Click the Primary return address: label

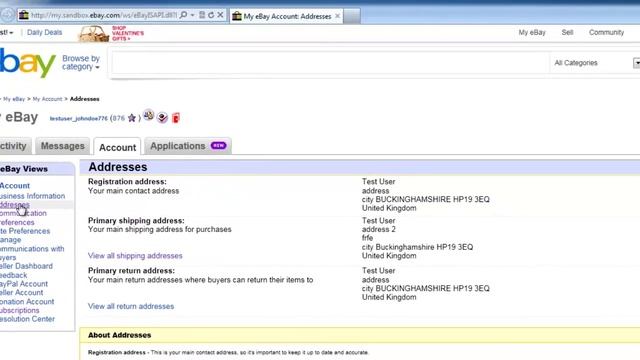click(131, 271)
